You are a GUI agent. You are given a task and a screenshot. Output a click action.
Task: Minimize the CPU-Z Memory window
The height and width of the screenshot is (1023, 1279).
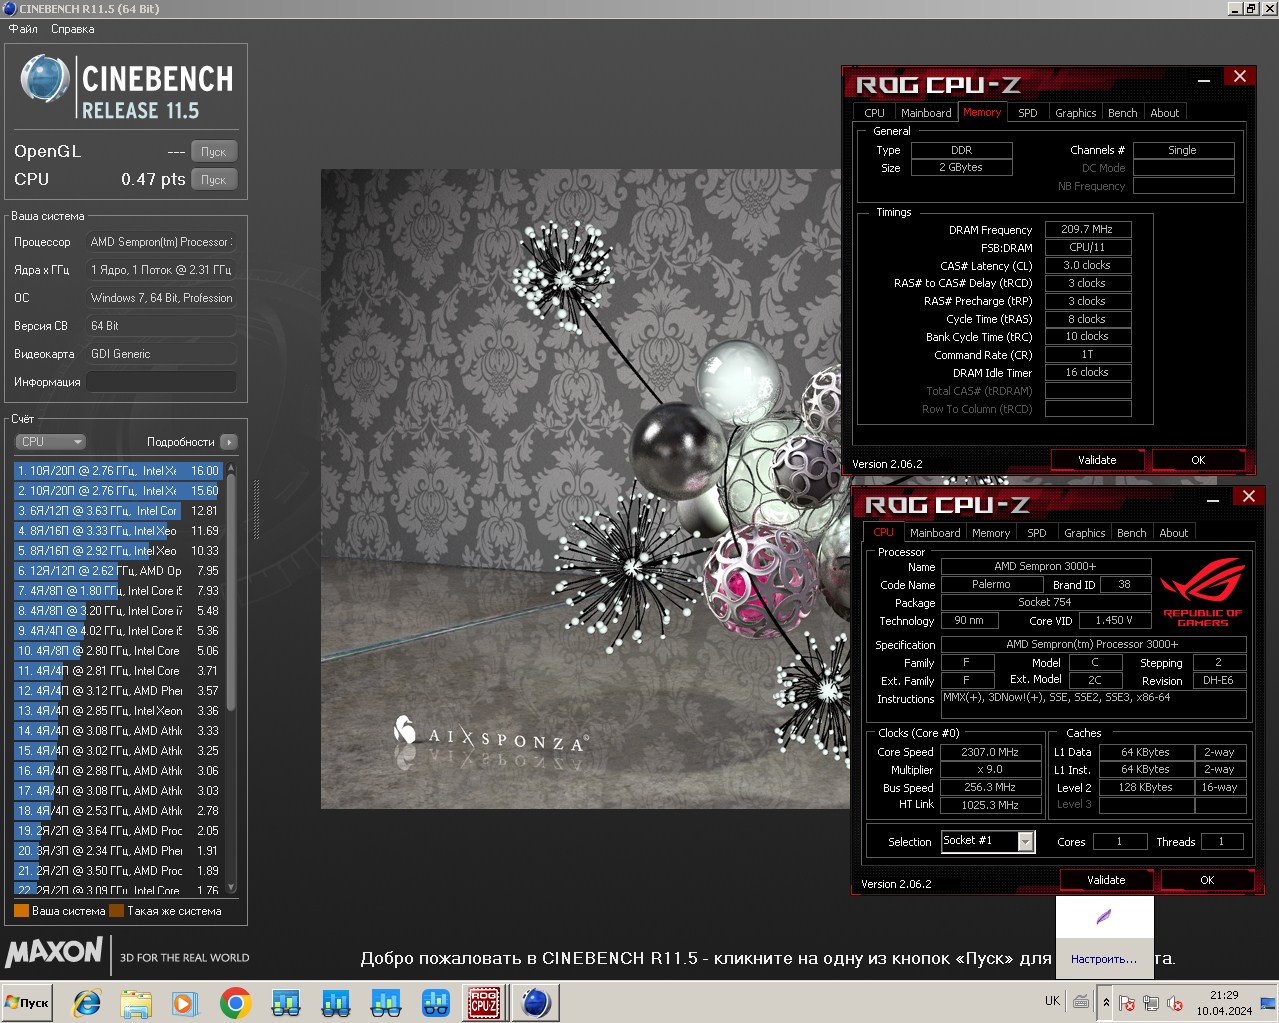tap(1204, 78)
